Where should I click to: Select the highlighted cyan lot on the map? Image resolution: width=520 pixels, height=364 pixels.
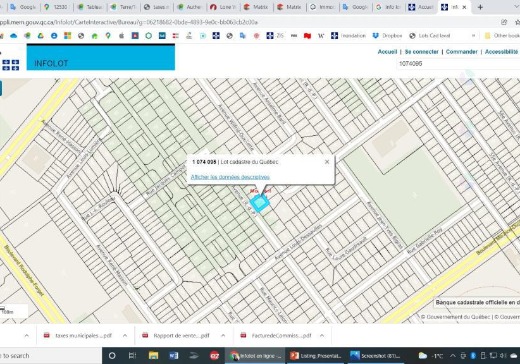pyautogui.click(x=259, y=203)
